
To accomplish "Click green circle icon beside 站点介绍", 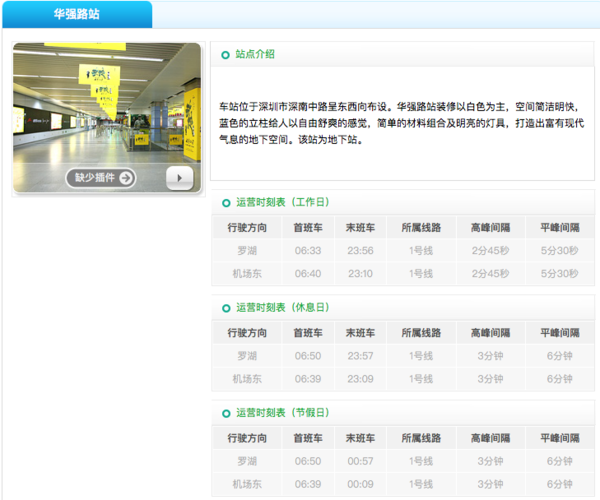I will pos(225,55).
